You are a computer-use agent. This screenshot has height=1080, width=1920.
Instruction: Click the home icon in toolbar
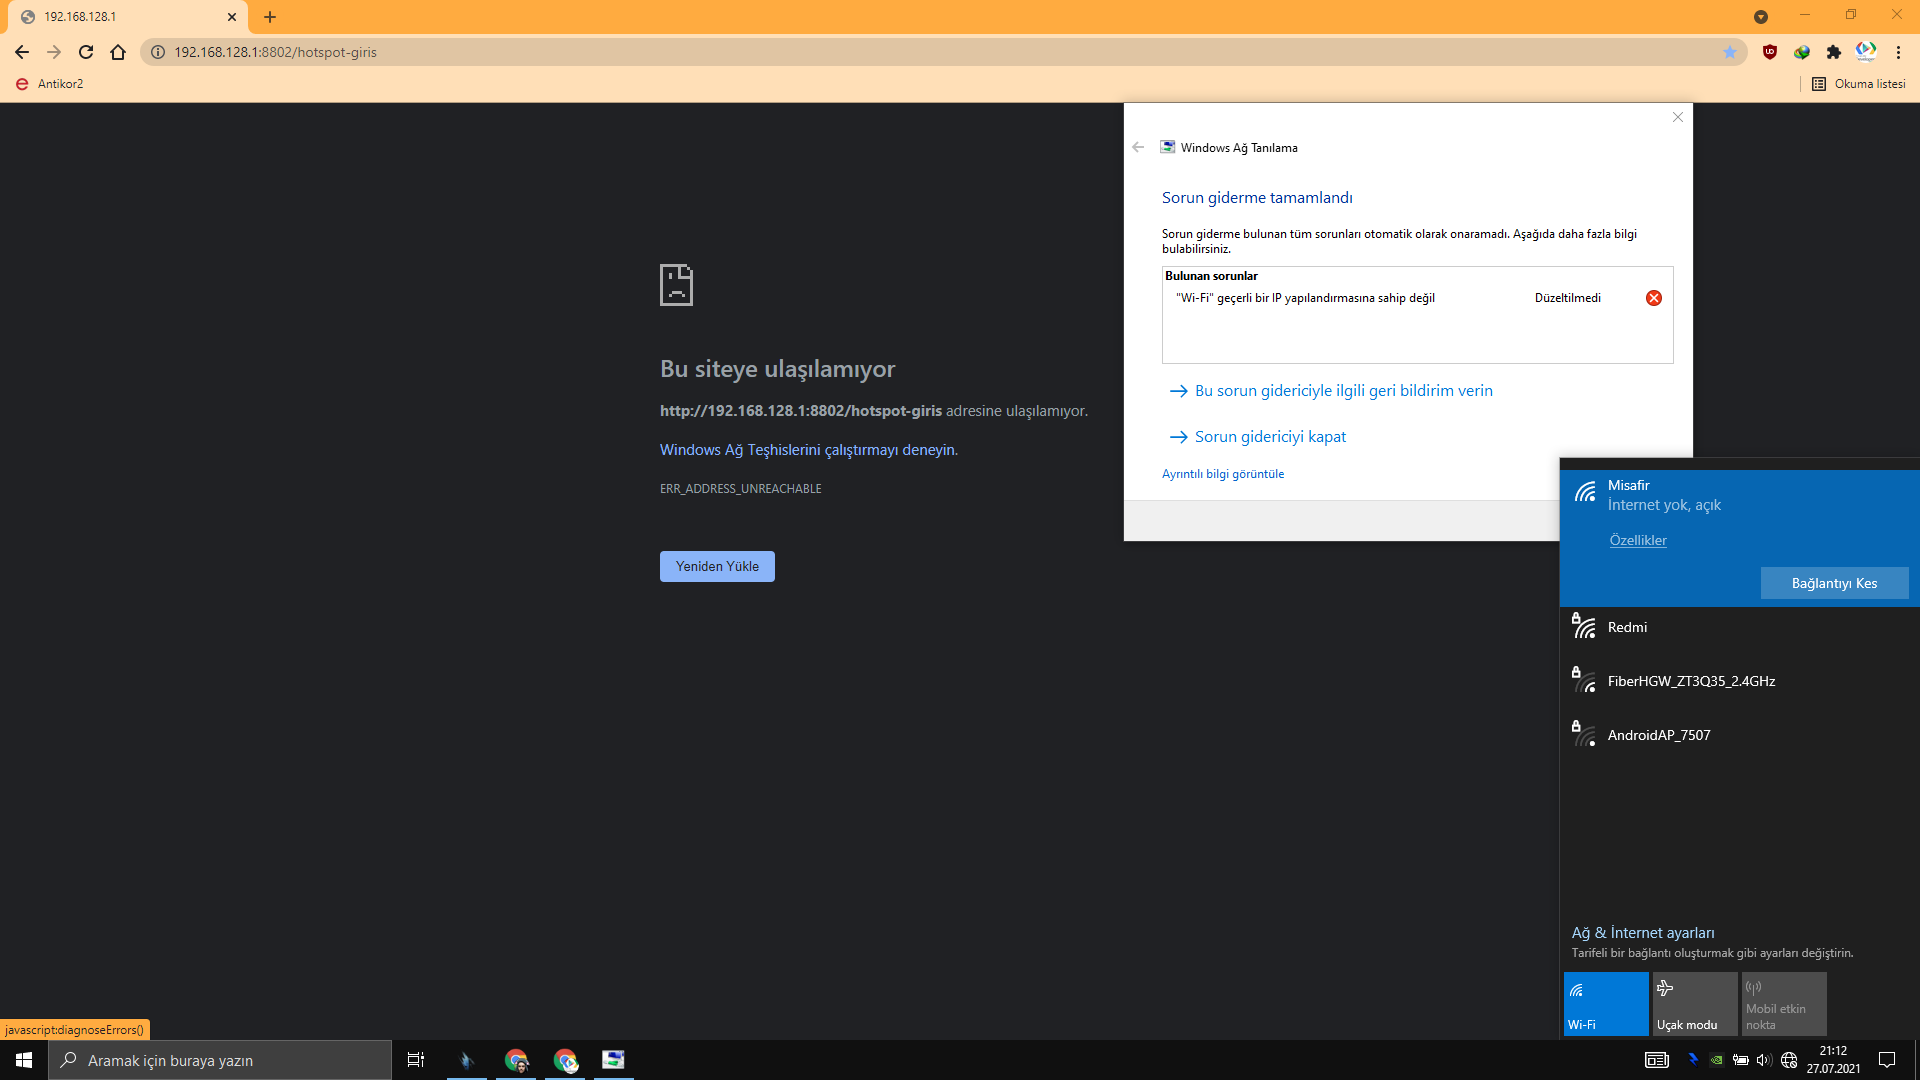point(118,52)
